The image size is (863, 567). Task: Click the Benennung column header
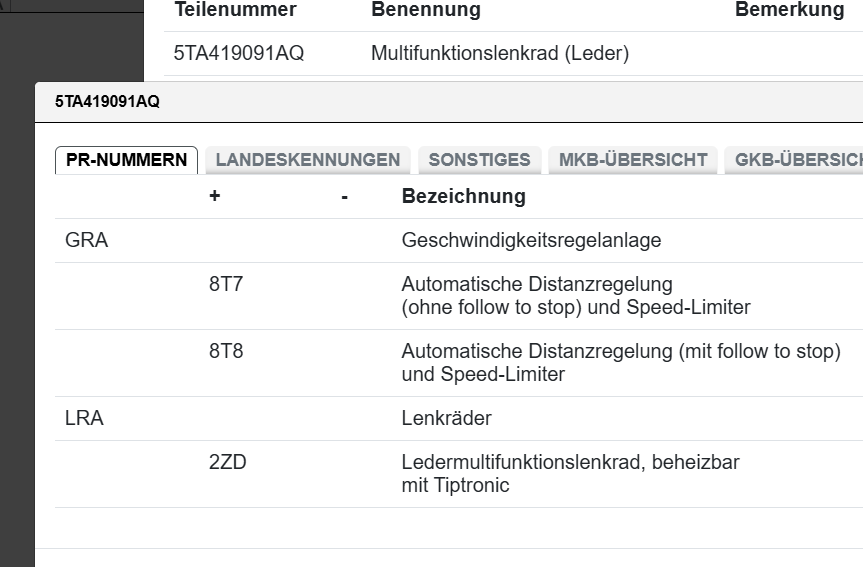pyautogui.click(x=425, y=10)
